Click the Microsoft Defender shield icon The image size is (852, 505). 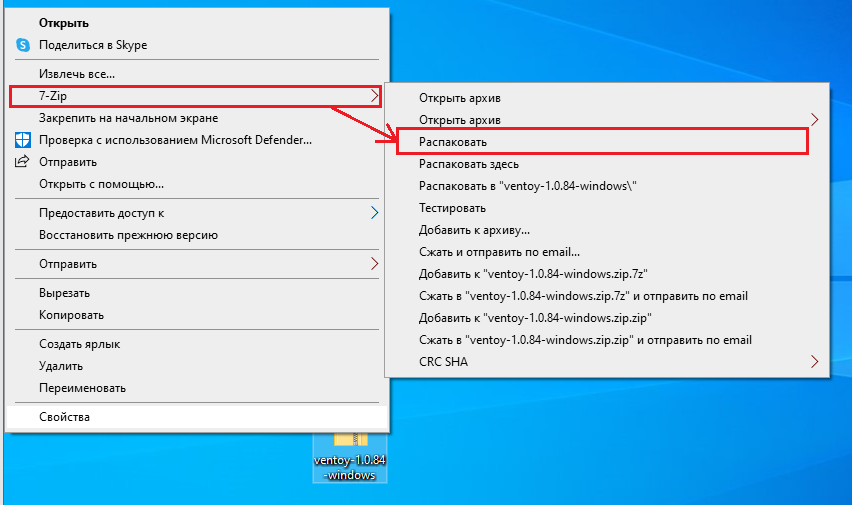(x=23, y=140)
